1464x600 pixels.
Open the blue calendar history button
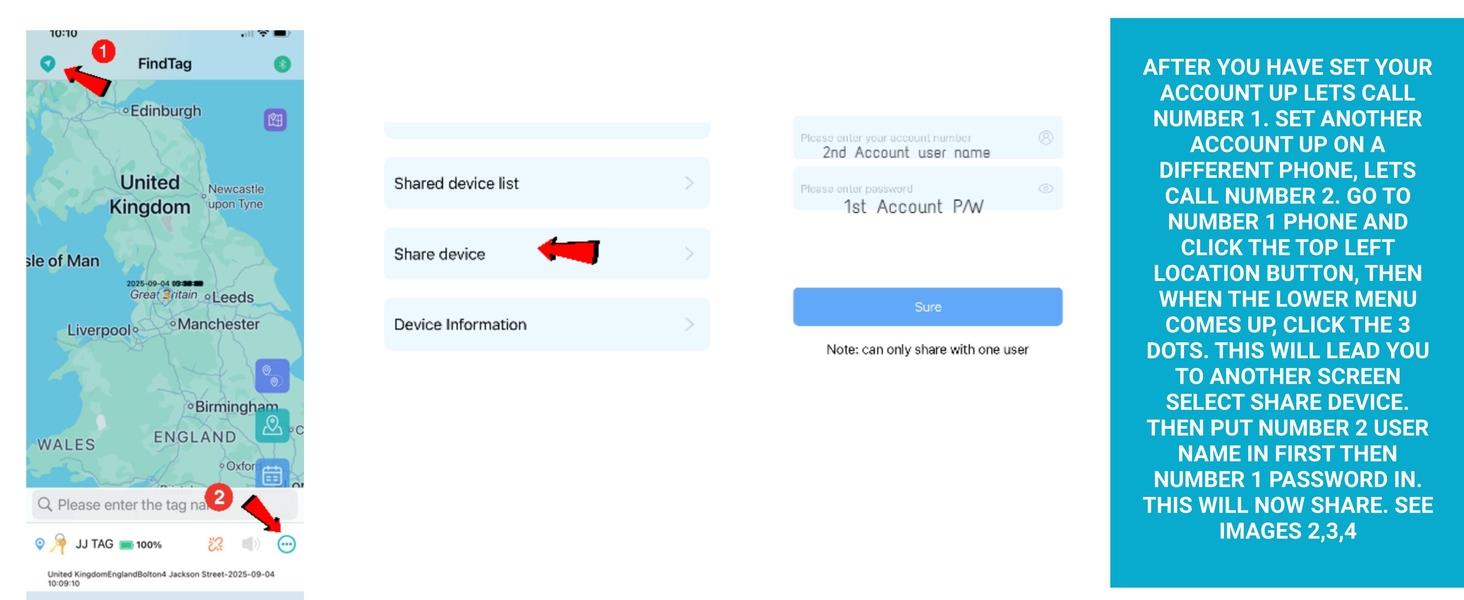coord(272,474)
